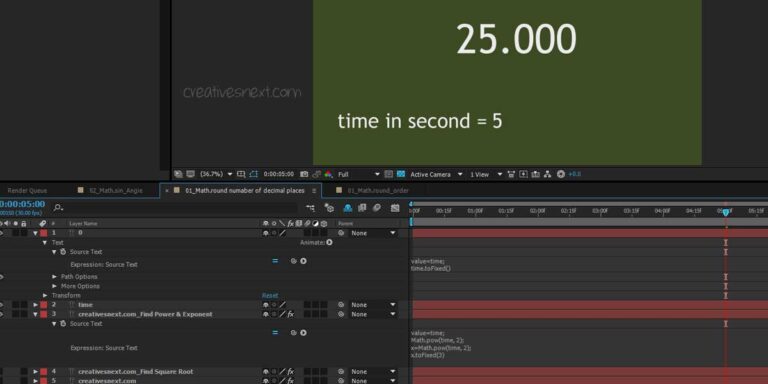Viewport: 768px width, 384px height.
Task: Open Parent dropdown for time layer
Action: click(x=373, y=305)
